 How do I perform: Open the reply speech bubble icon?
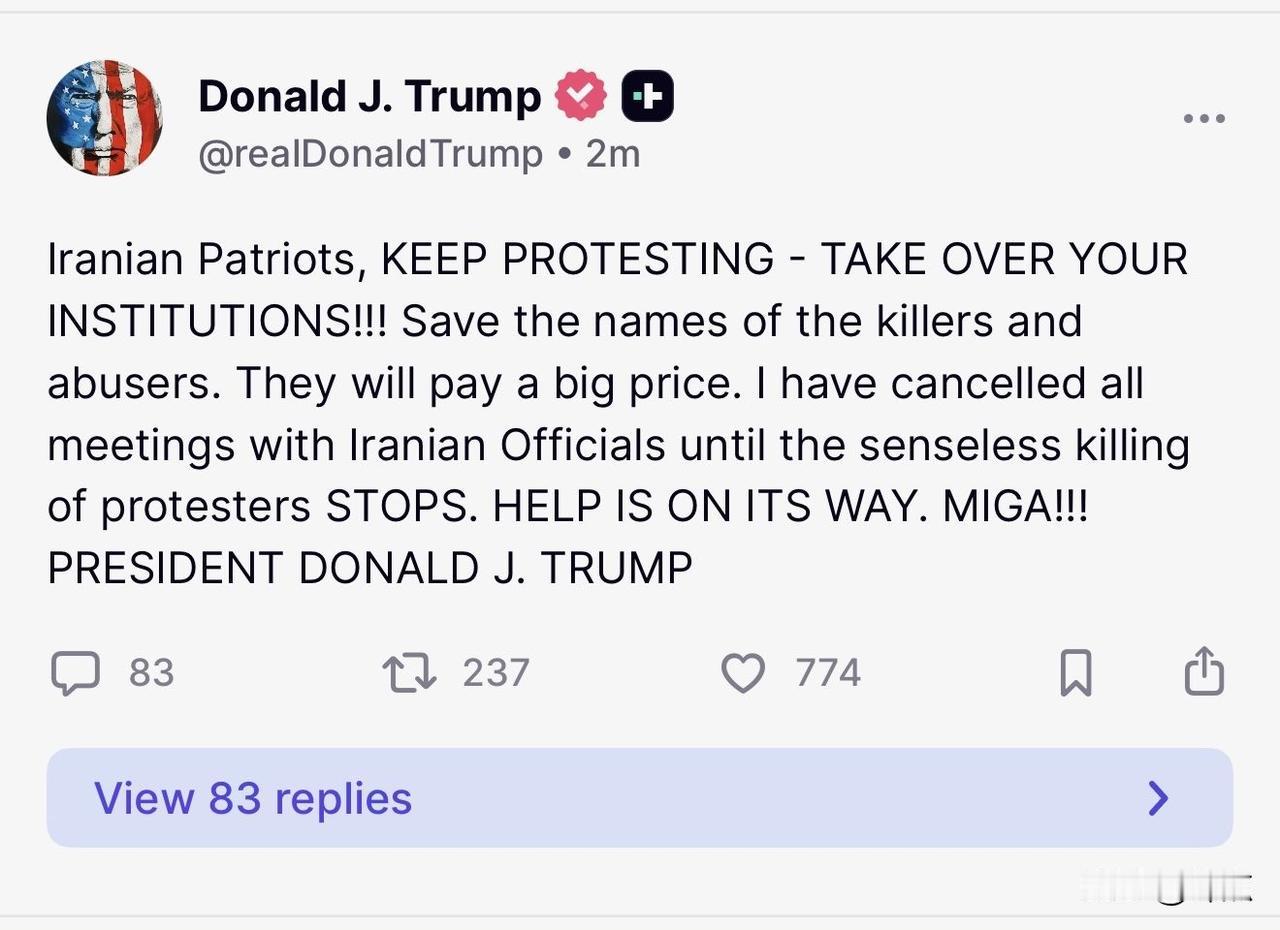75,673
